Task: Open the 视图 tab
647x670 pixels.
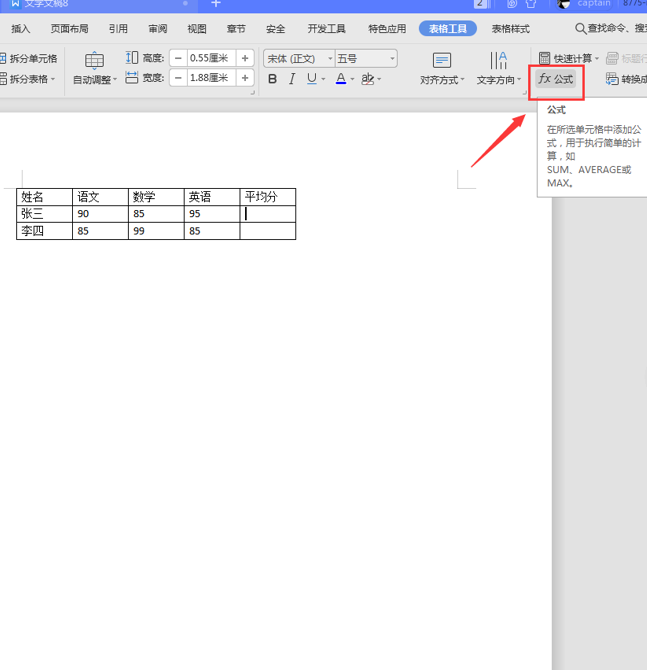Action: pos(197,29)
